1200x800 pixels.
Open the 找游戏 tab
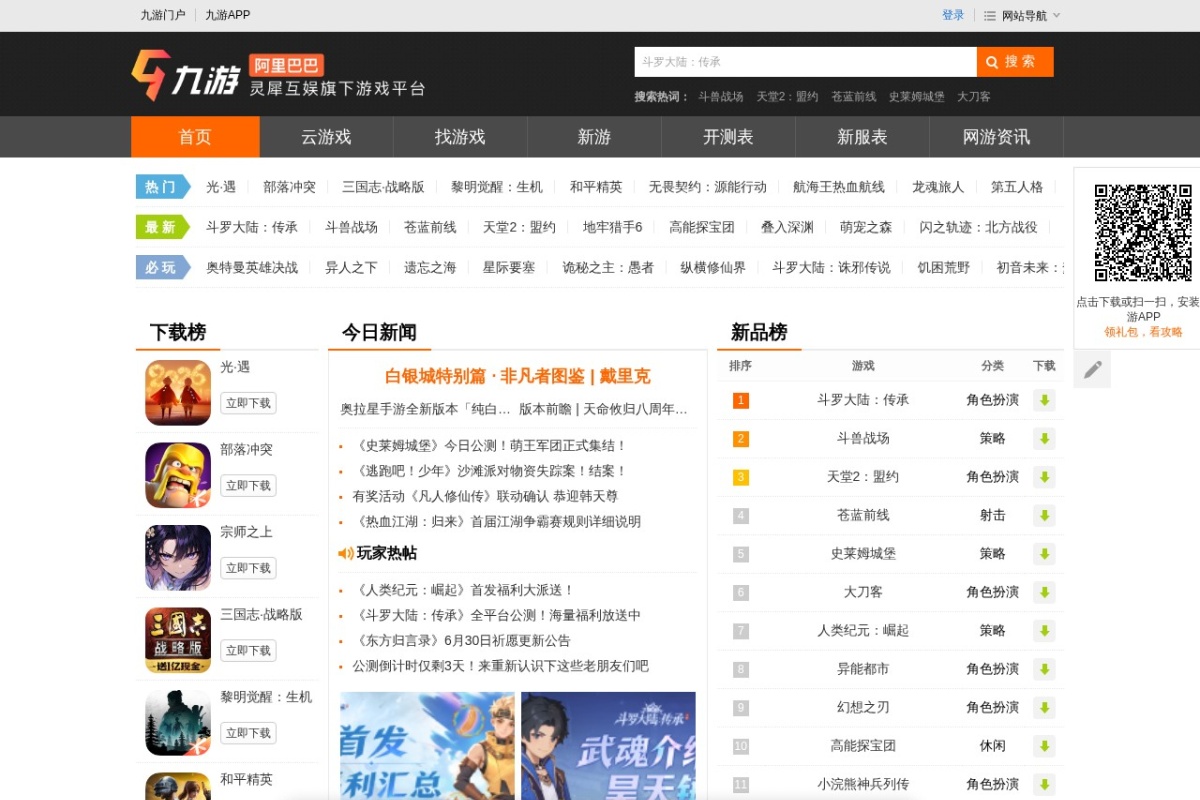point(460,137)
